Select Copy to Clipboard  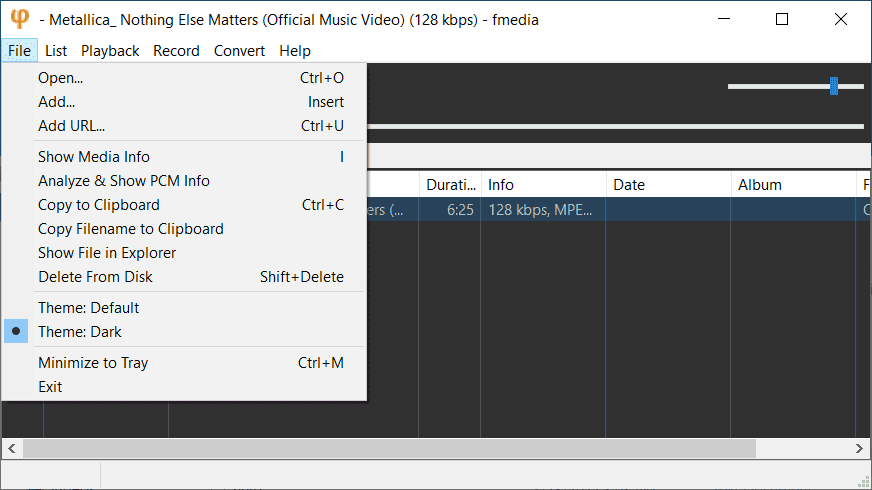[x=184, y=205]
